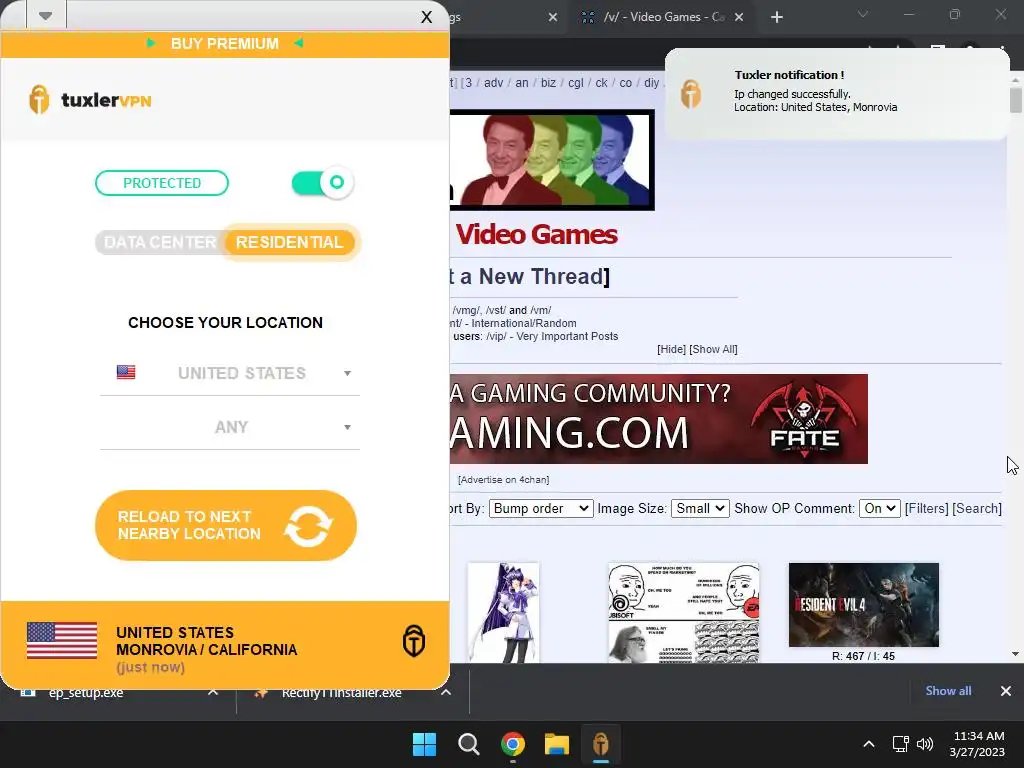Open the 'an' board link

pos(522,83)
